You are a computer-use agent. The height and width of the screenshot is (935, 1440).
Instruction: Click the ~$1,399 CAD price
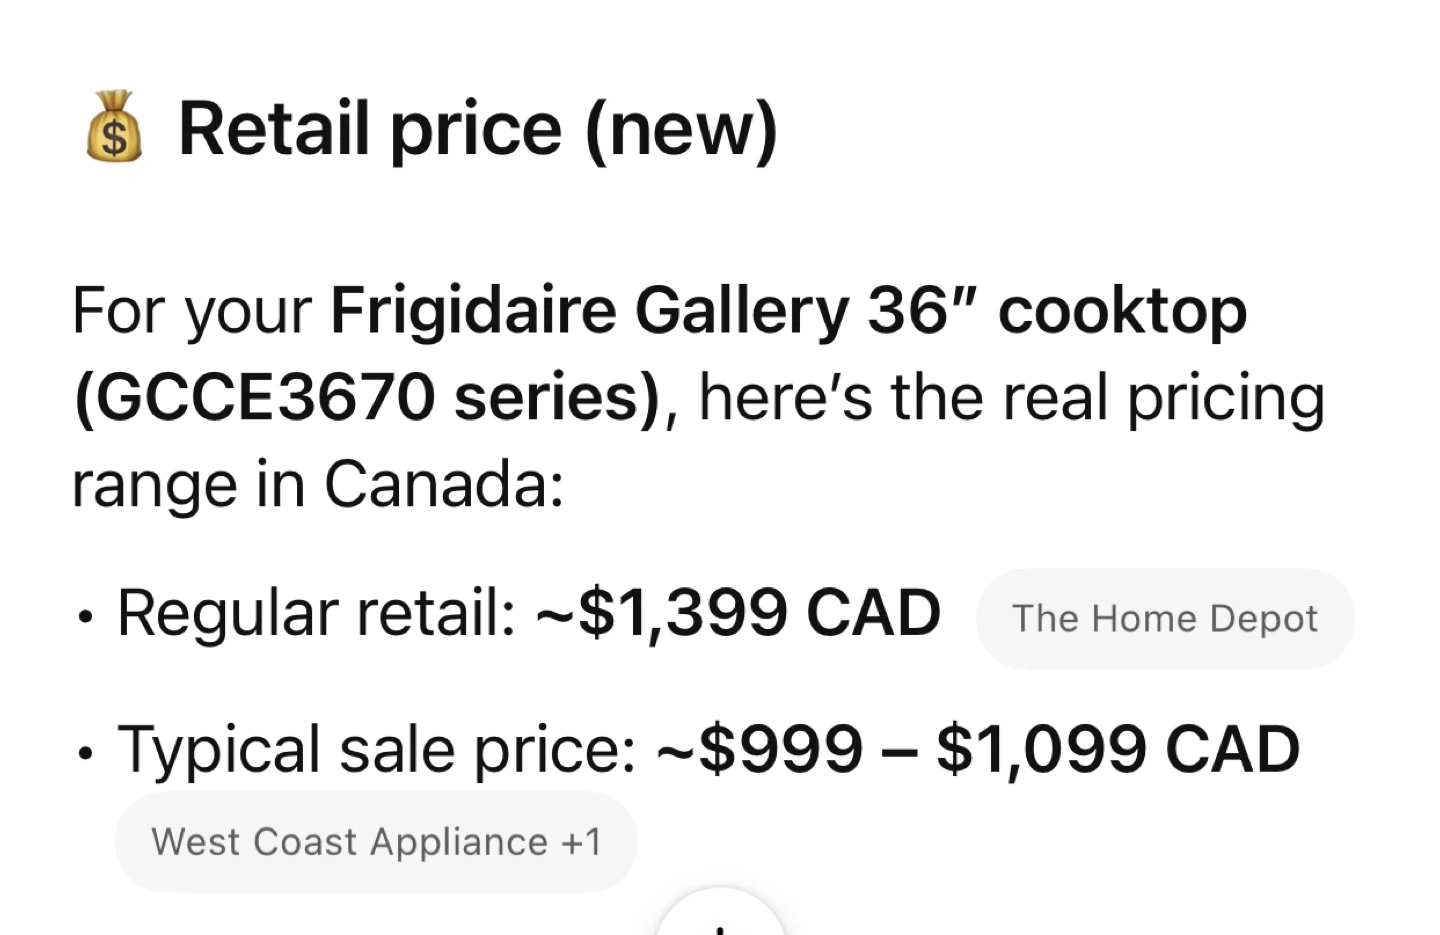point(739,612)
